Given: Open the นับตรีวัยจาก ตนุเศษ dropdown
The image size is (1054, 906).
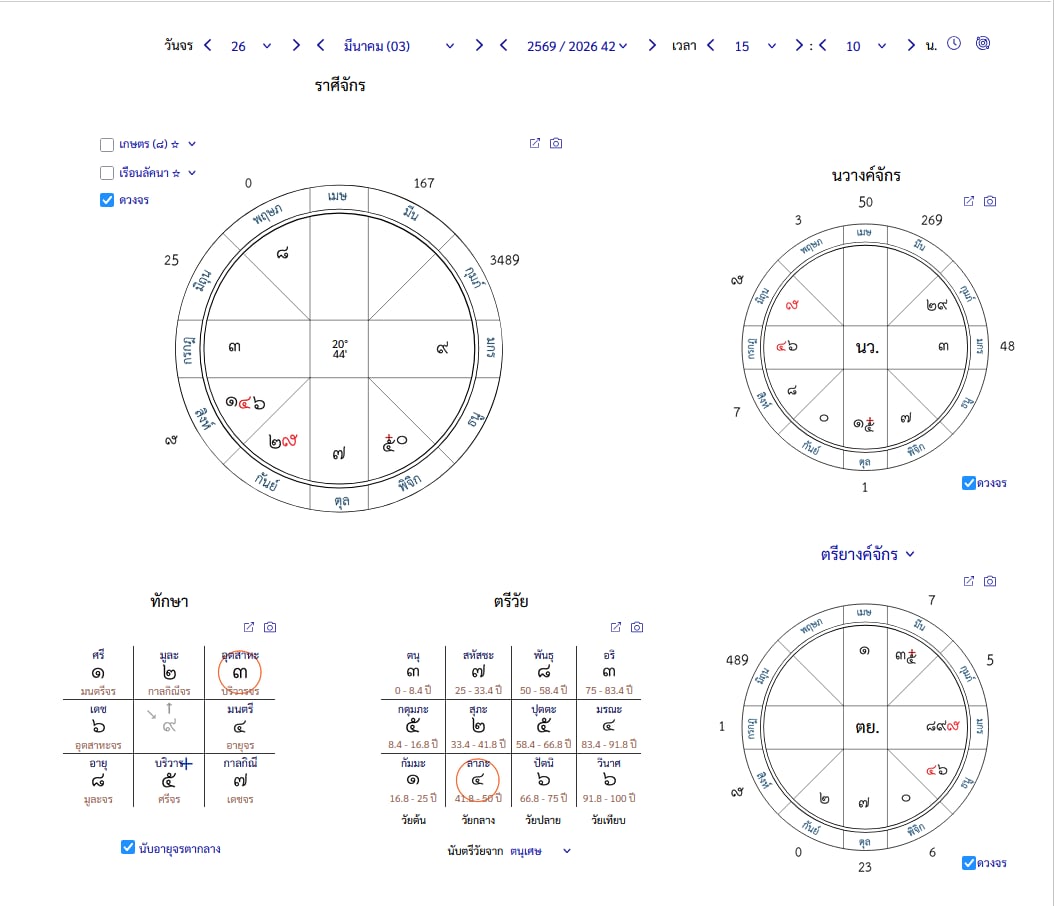Looking at the screenshot, I should coord(540,851).
